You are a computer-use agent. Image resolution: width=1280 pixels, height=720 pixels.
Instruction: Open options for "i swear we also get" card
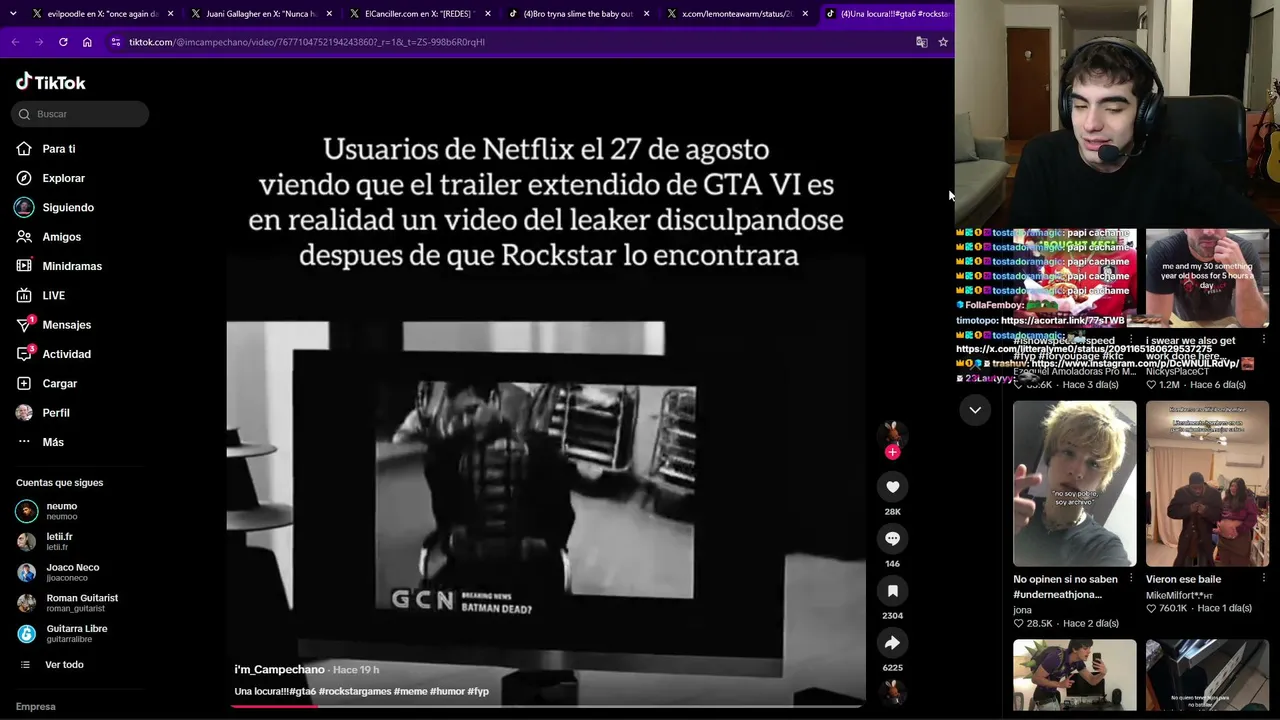click(1264, 340)
